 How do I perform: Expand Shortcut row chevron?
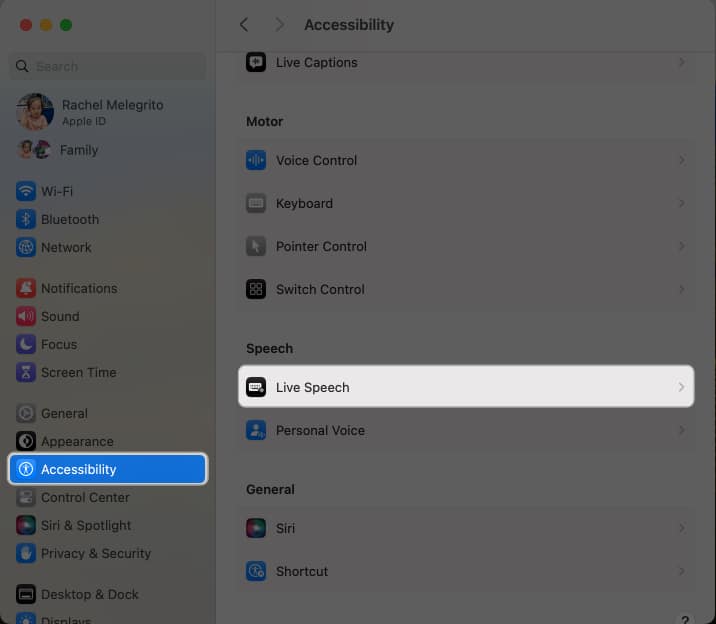coord(682,571)
